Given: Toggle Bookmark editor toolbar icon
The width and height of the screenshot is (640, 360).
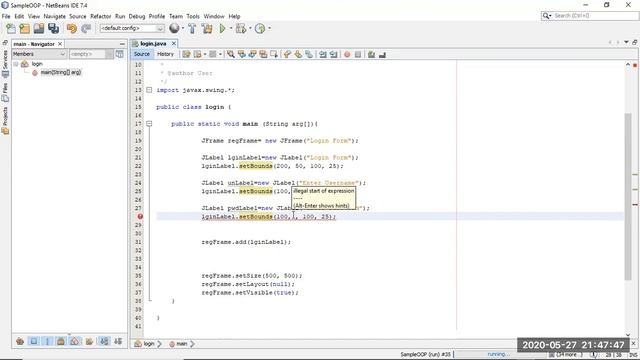Looking at the screenshot, I should coord(309,54).
